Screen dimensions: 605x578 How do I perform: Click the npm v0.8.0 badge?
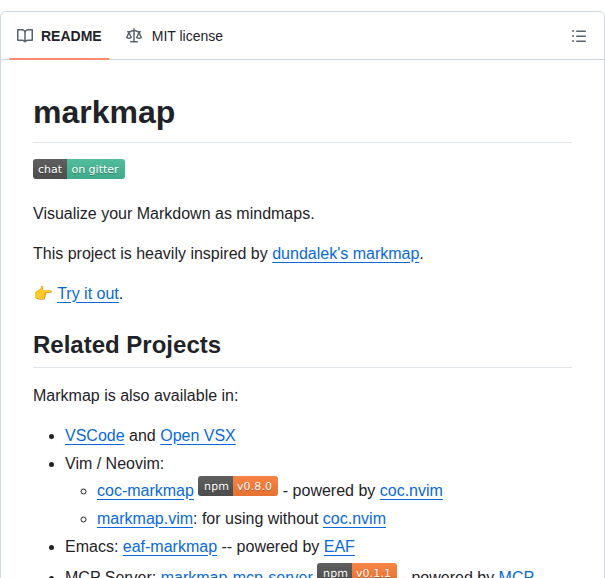(238, 486)
